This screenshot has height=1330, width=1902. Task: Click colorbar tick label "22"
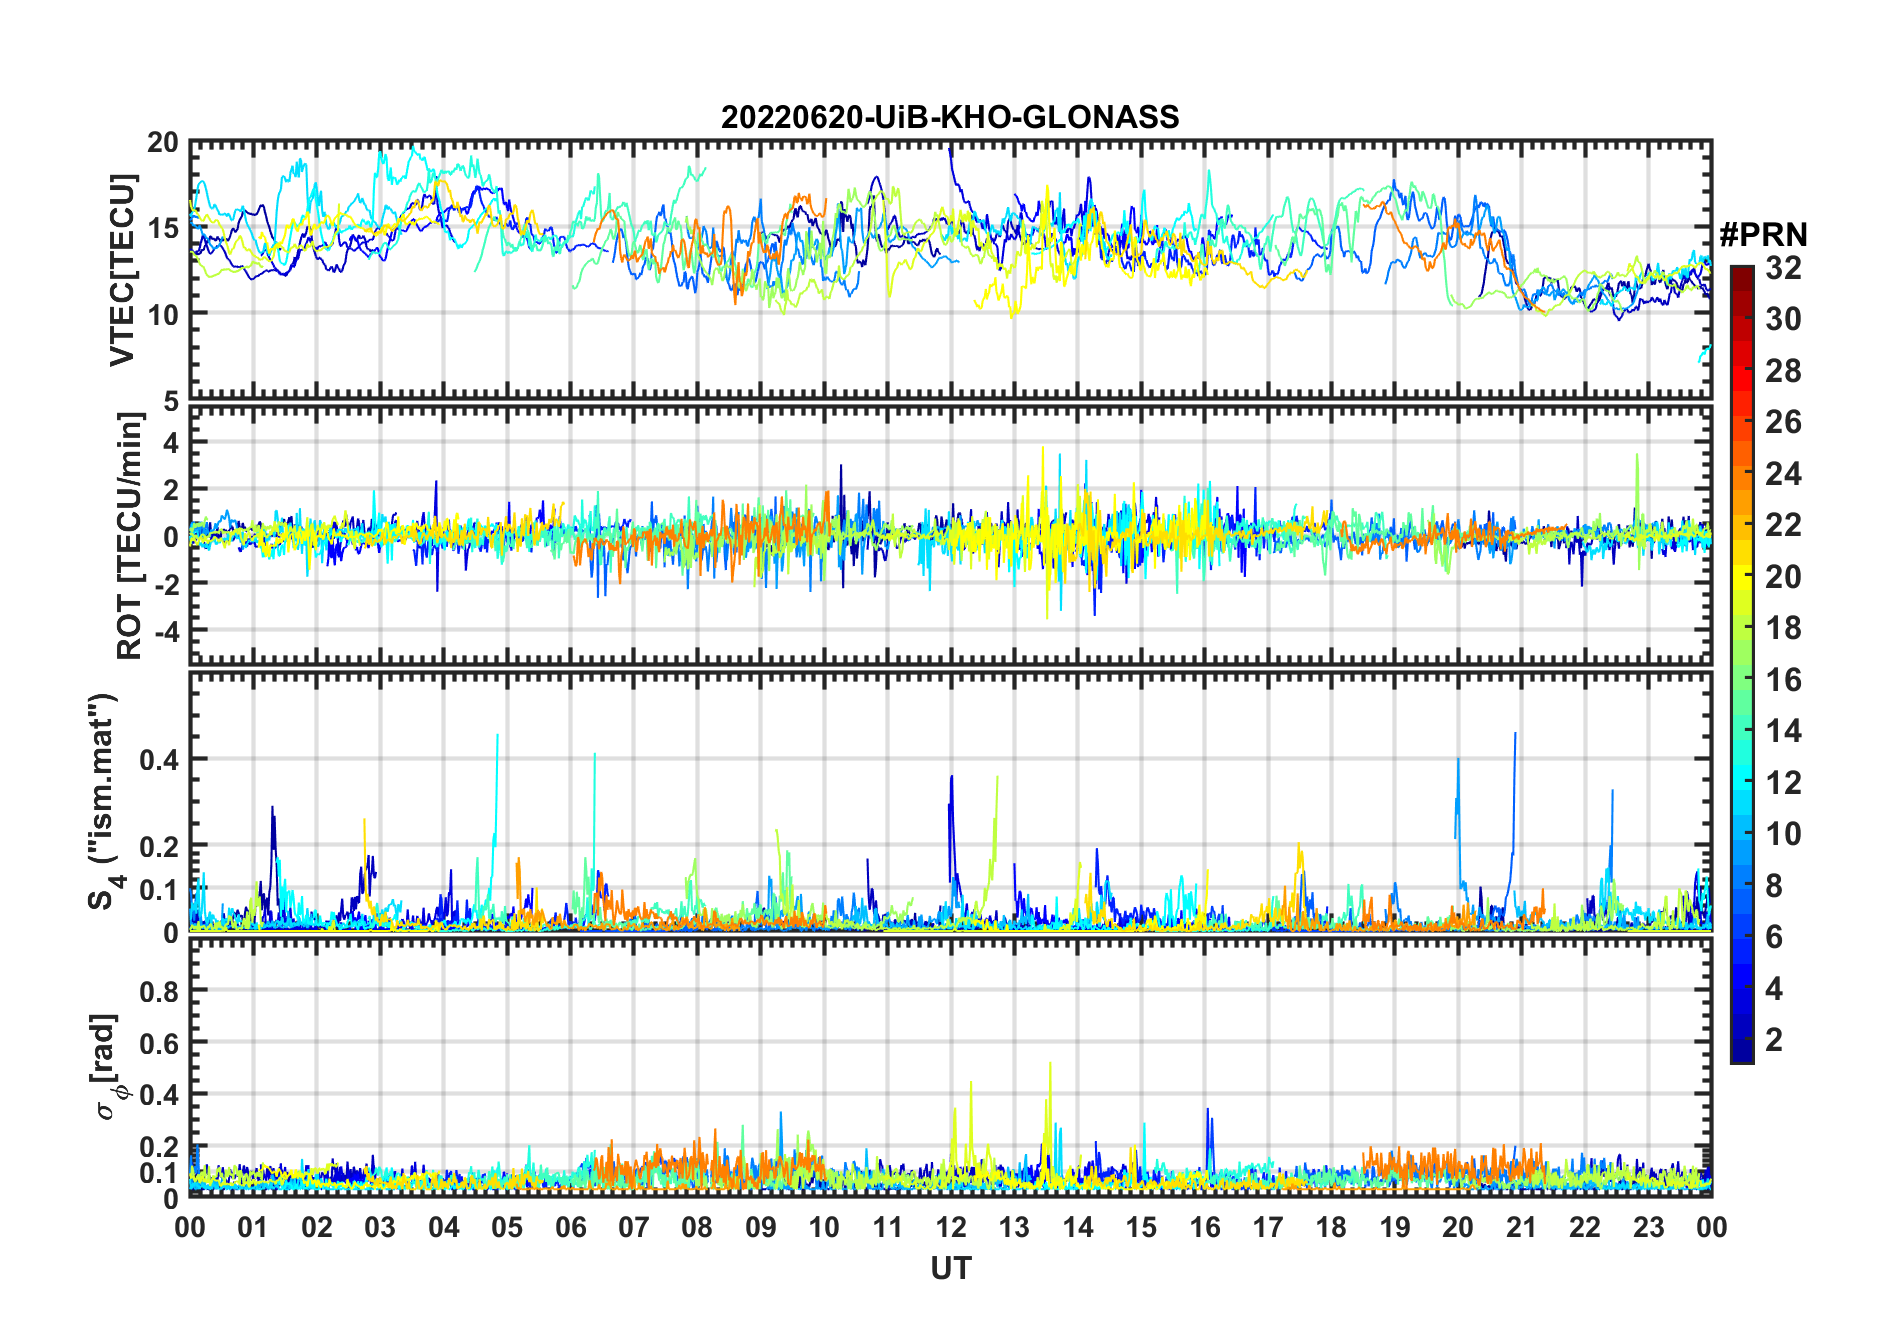coord(1783,525)
